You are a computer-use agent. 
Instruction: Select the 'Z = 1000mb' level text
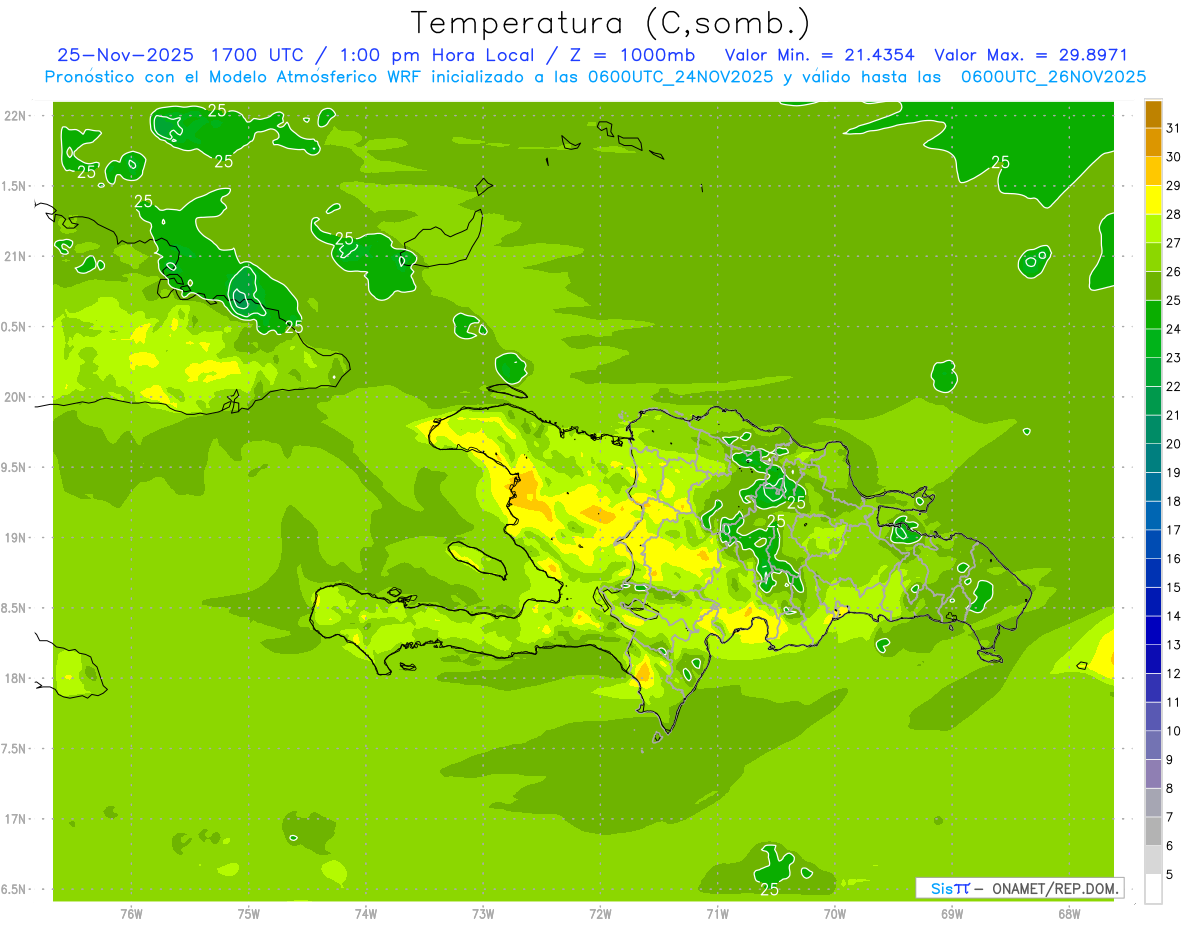click(632, 55)
